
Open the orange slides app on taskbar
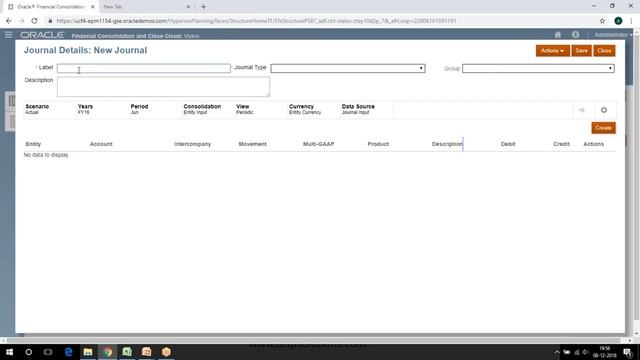pyautogui.click(x=147, y=352)
